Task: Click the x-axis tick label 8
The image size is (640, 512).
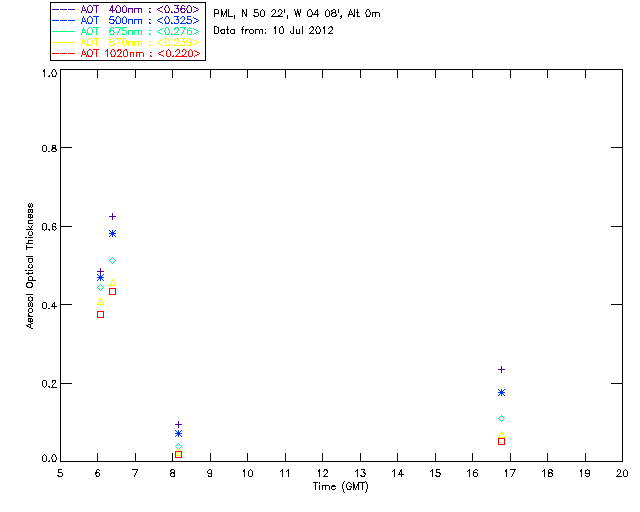Action: [x=173, y=473]
